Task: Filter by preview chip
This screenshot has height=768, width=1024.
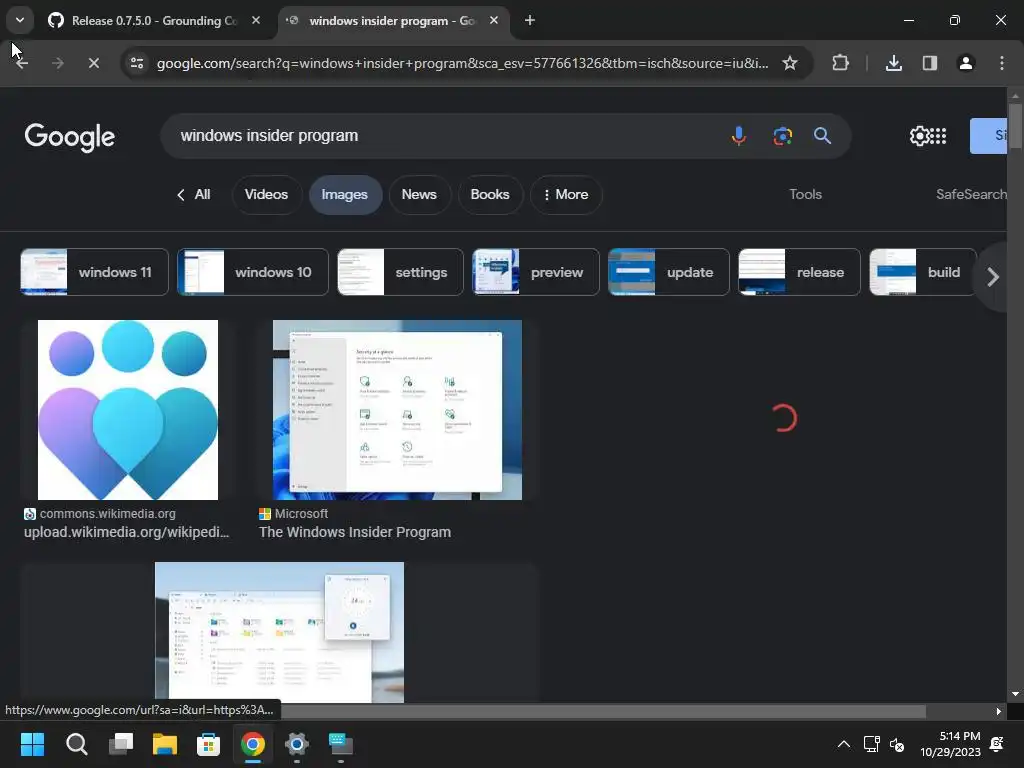Action: [x=536, y=272]
